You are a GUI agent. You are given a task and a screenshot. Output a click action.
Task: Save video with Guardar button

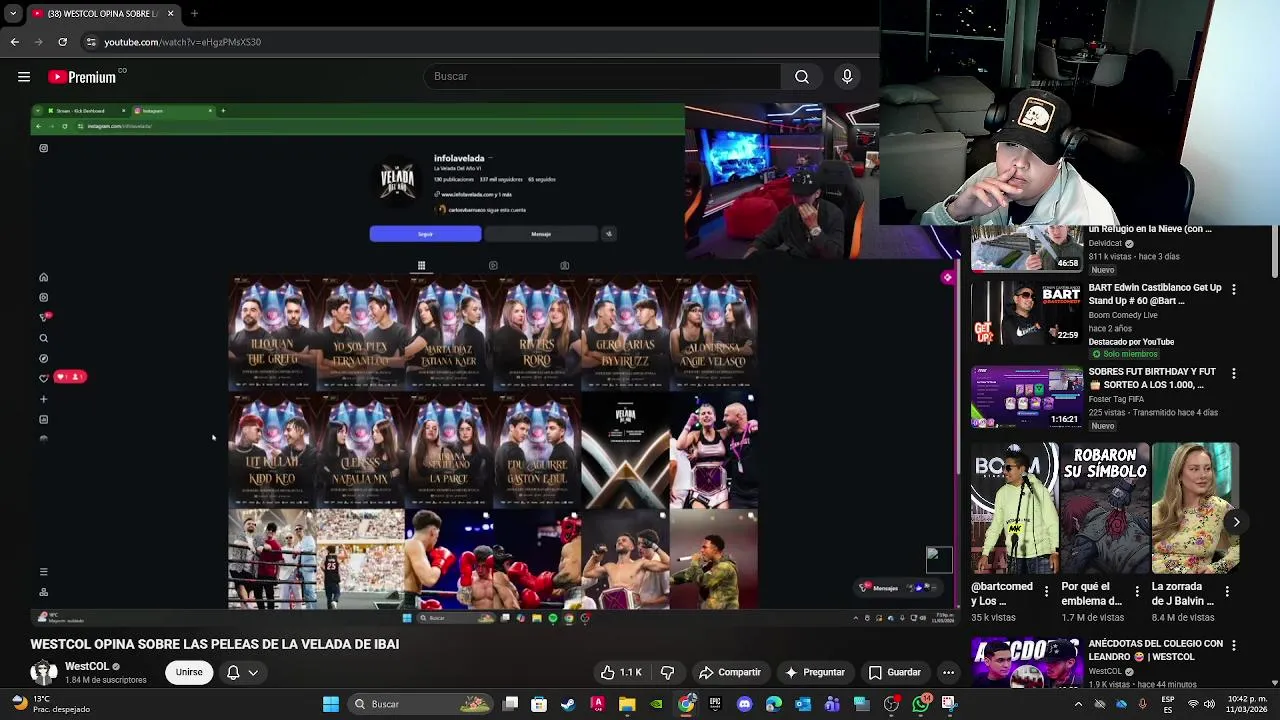click(895, 672)
